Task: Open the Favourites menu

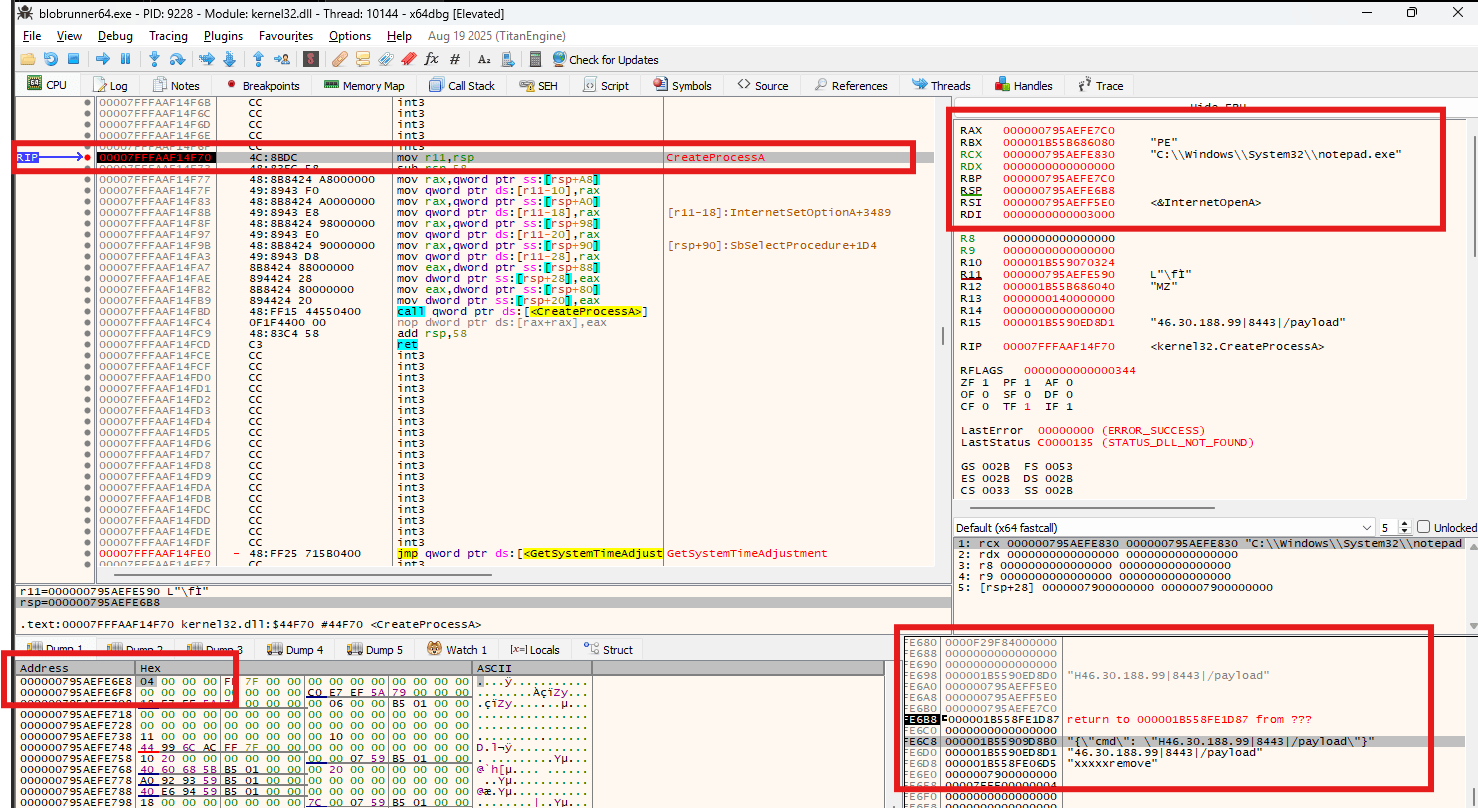Action: (285, 35)
